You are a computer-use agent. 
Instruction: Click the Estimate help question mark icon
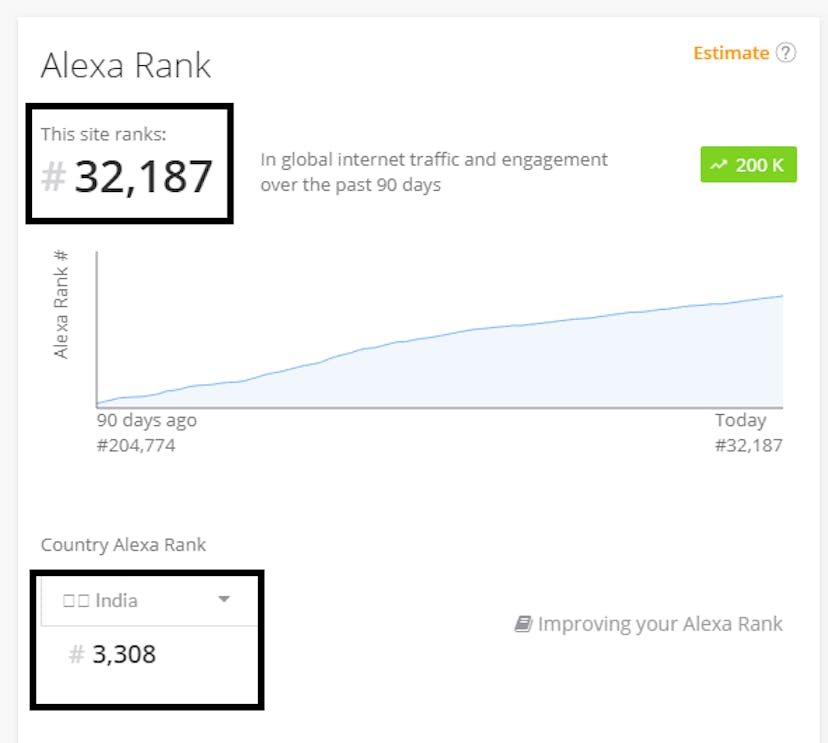pos(786,53)
